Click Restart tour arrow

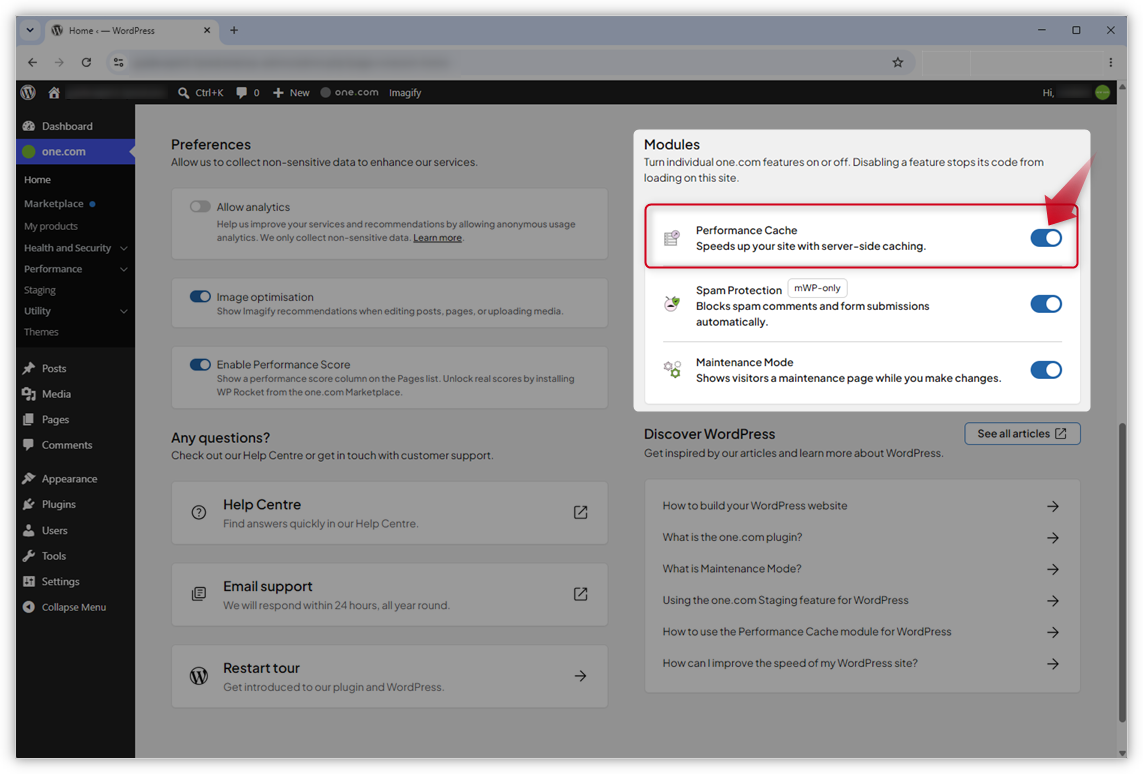pos(580,676)
